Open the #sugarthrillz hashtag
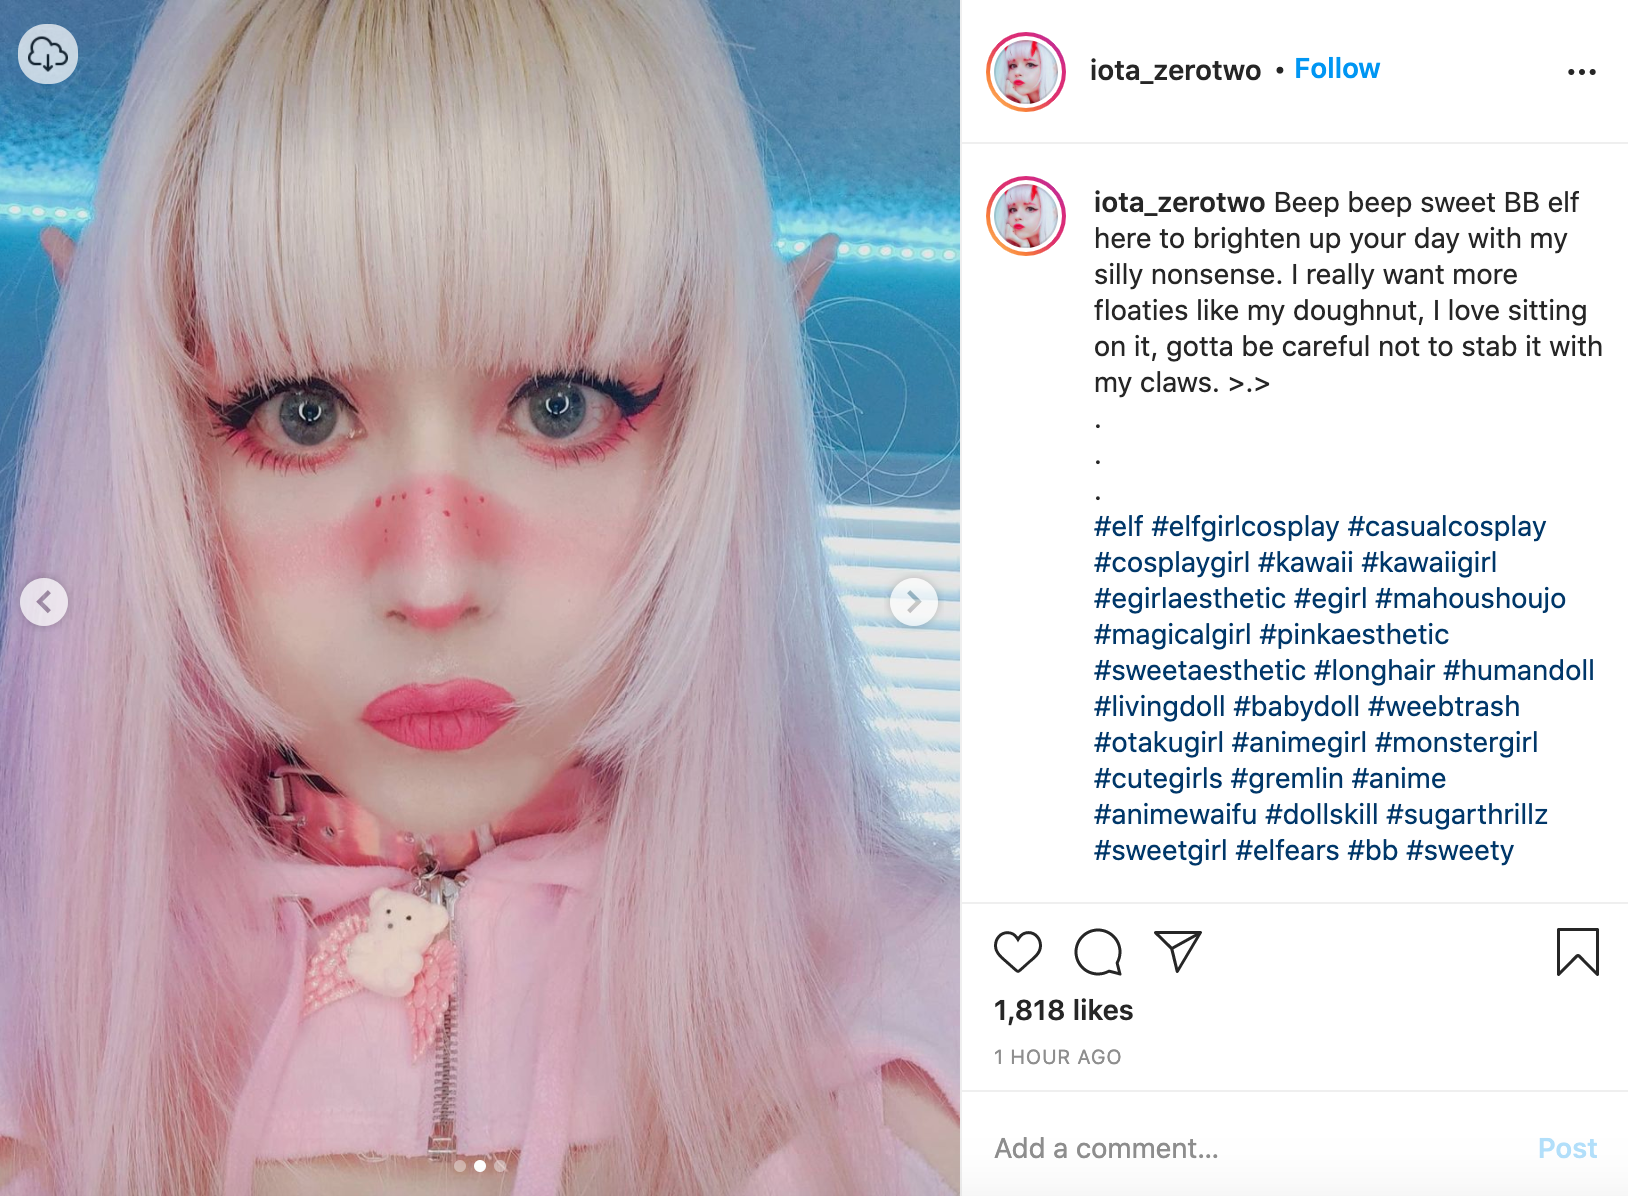The height and width of the screenshot is (1196, 1628). (1467, 814)
